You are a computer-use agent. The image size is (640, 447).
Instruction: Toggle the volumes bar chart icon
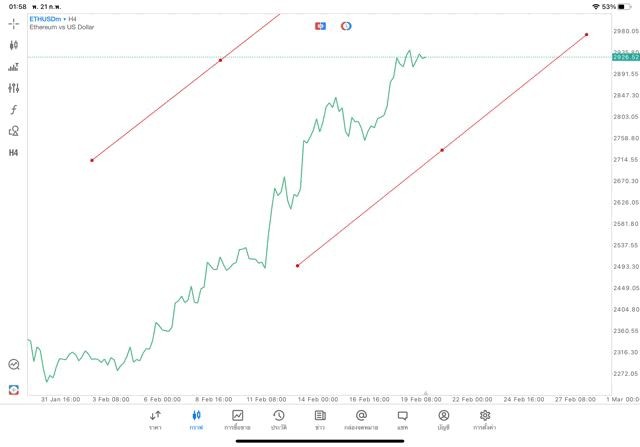13,67
